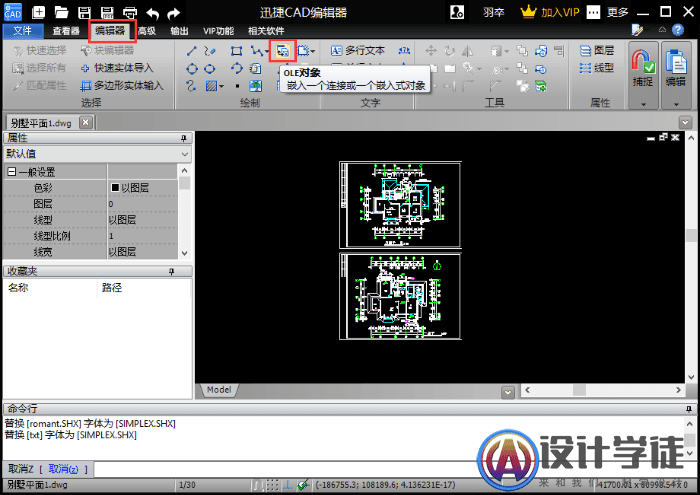Image resolution: width=700 pixels, height=495 pixels.
Task: Undo the last action
Action: (x=153, y=13)
